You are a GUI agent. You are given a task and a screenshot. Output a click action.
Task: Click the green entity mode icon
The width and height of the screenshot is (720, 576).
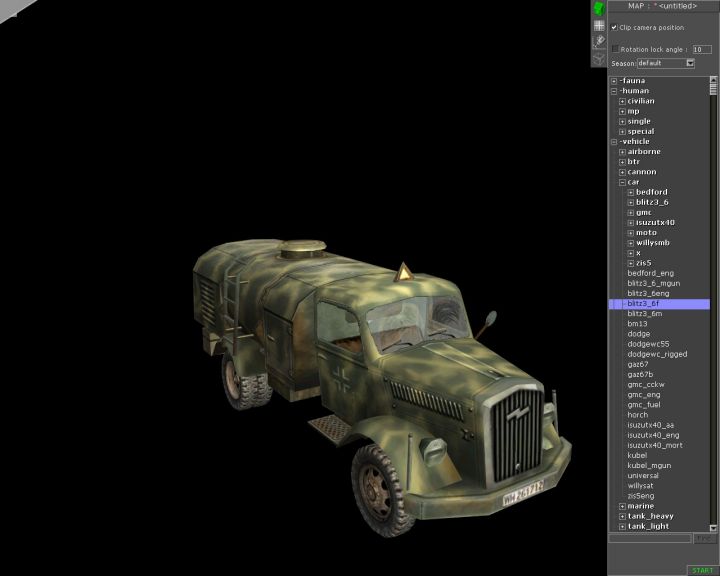click(x=599, y=9)
